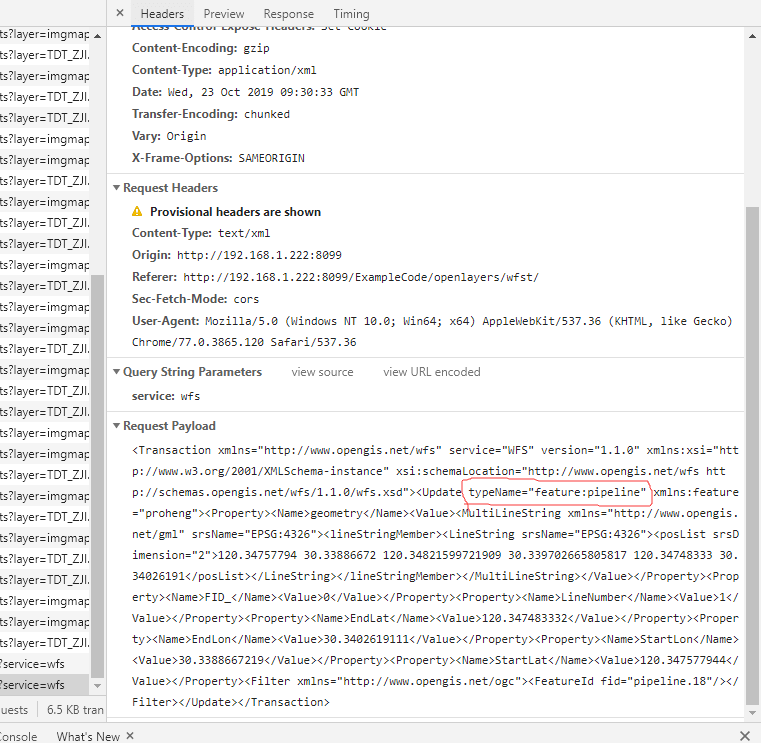This screenshot has height=743, width=761.
Task: Switch to the Preview tab
Action: pyautogui.click(x=224, y=14)
